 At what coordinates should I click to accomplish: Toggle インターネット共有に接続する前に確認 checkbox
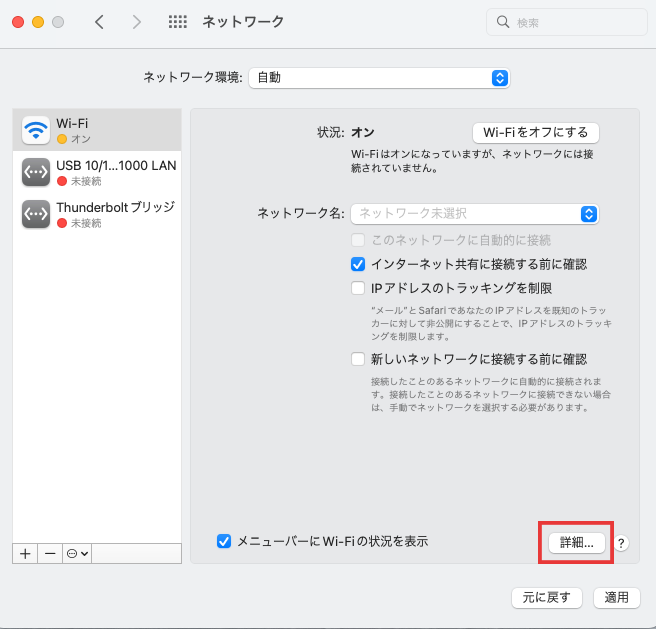pos(358,264)
